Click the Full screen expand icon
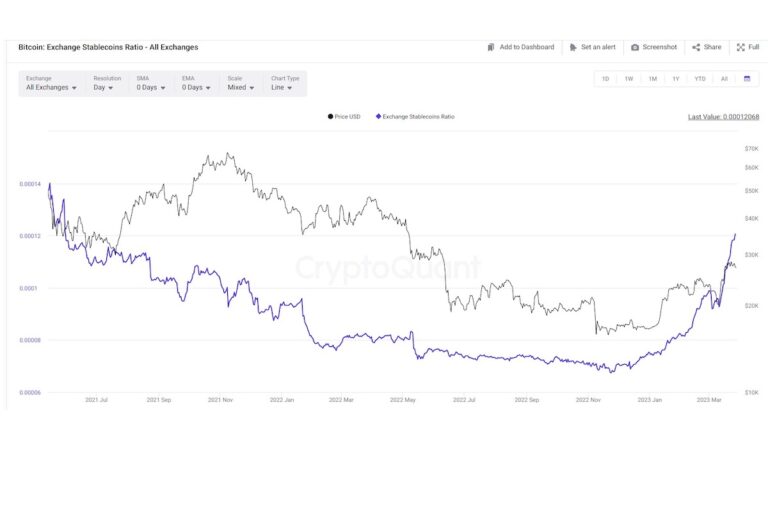Image resolution: width=768 pixels, height=512 pixels. point(741,48)
